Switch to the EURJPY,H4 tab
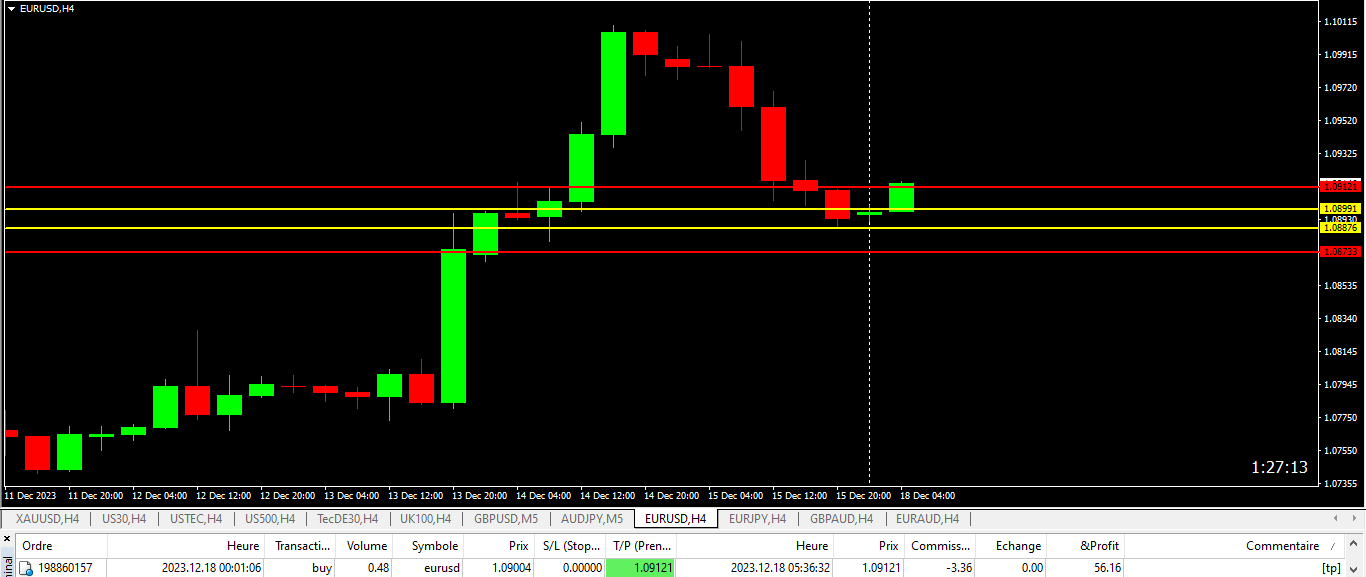Image resolution: width=1366 pixels, height=577 pixels. click(759, 519)
